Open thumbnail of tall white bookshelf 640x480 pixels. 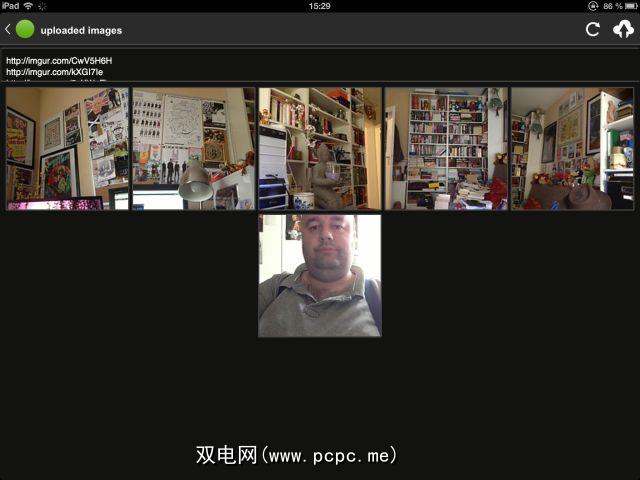pos(447,149)
